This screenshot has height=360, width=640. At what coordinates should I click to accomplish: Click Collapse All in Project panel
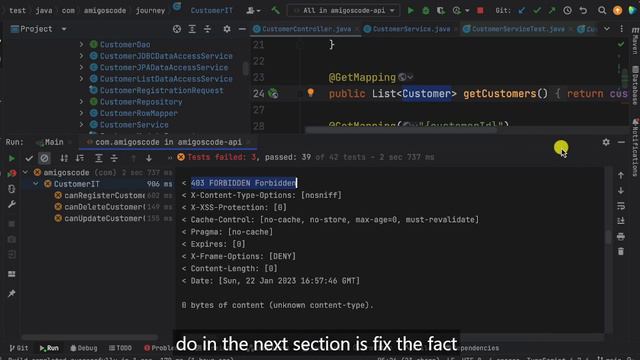pos(207,29)
